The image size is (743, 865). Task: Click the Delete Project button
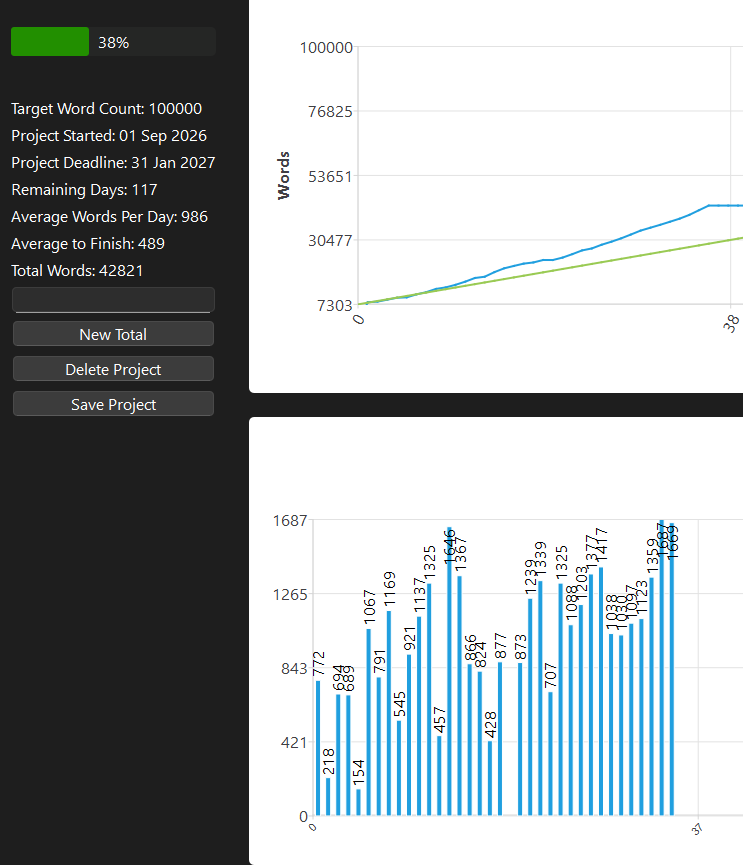click(x=113, y=369)
